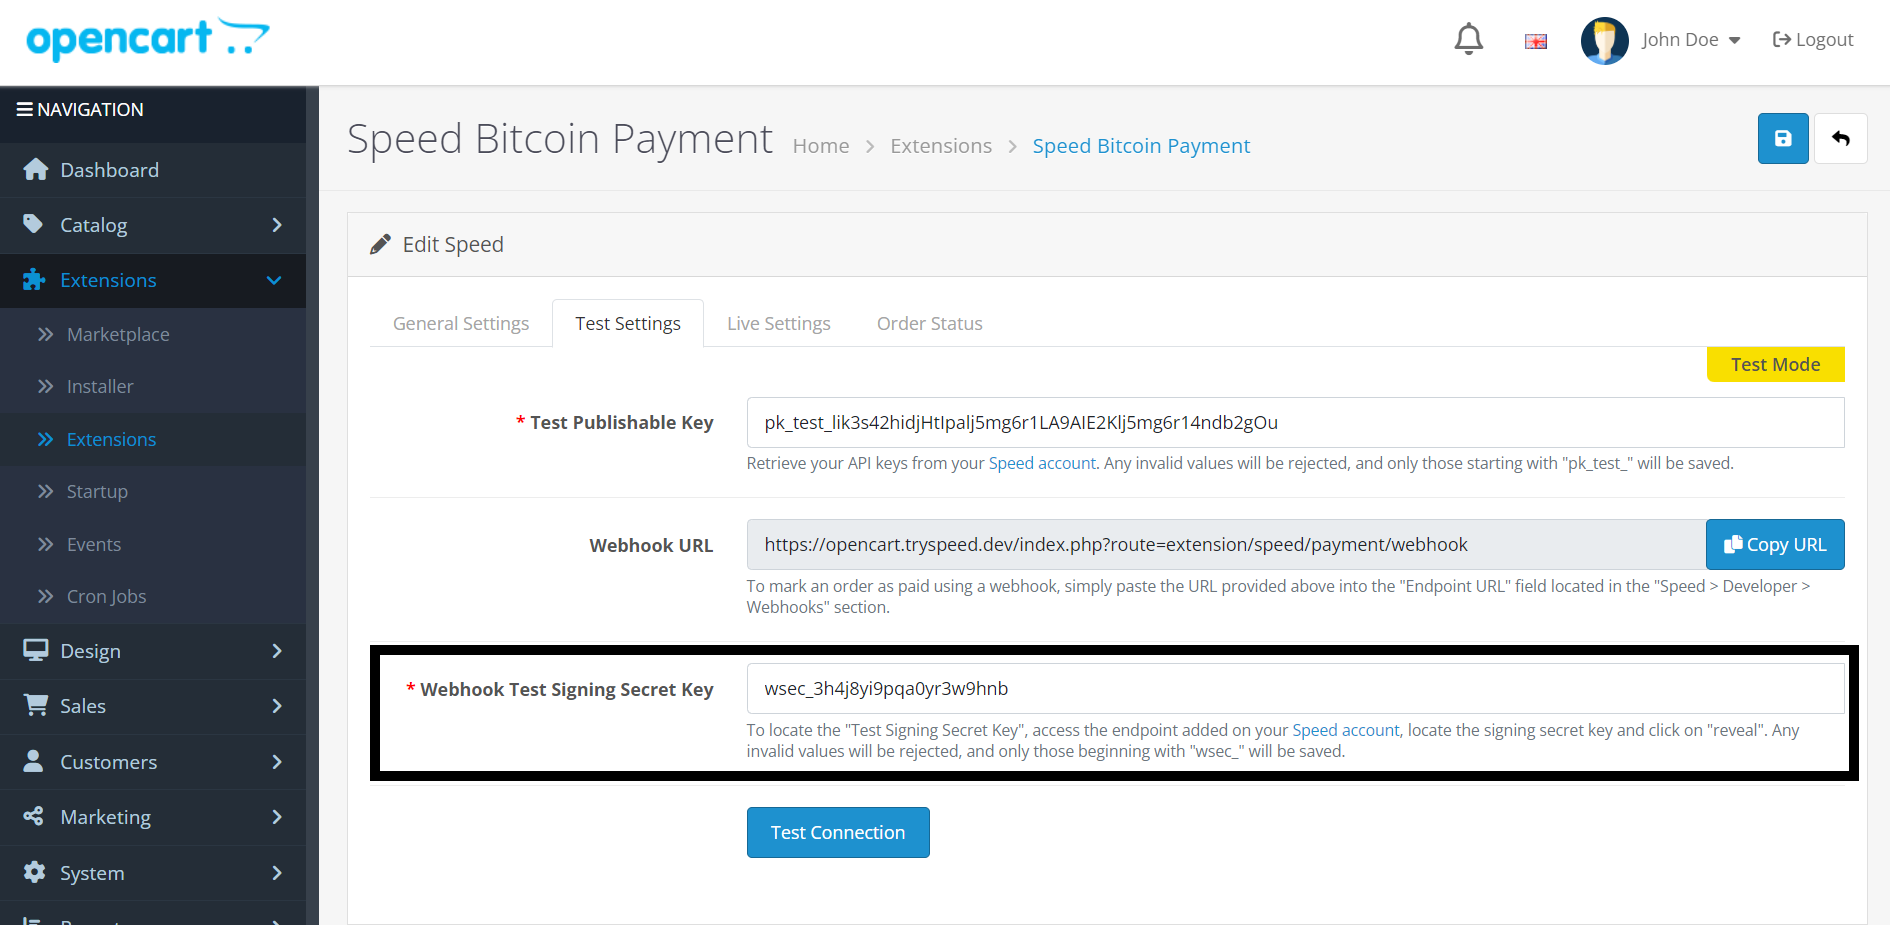Expand the Marketing menu chevron

tap(277, 817)
